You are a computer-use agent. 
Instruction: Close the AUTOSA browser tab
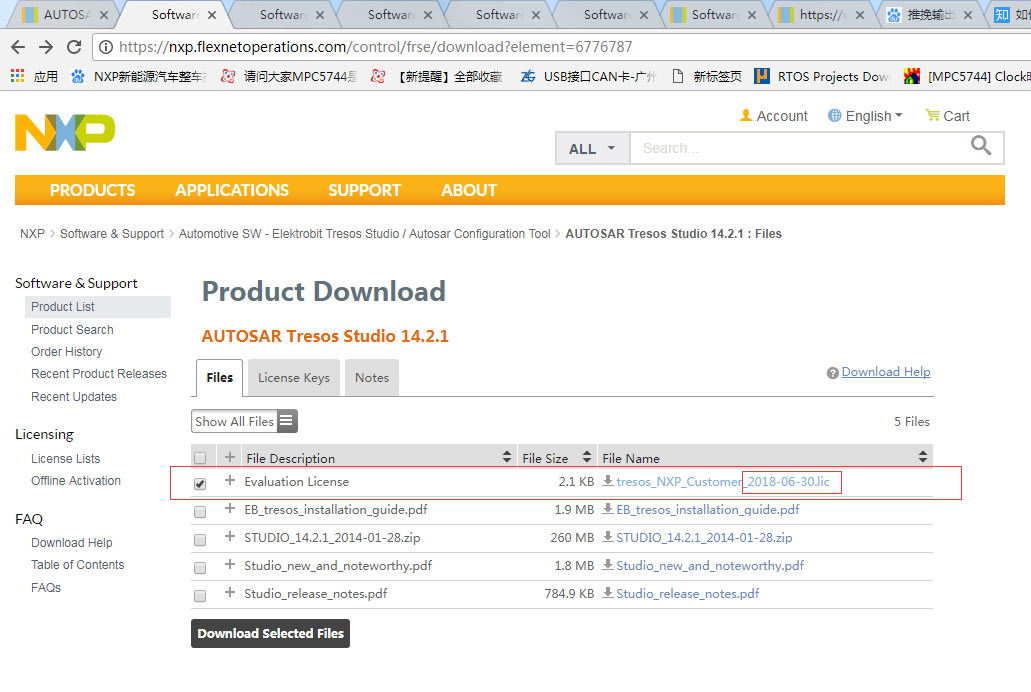click(x=104, y=14)
